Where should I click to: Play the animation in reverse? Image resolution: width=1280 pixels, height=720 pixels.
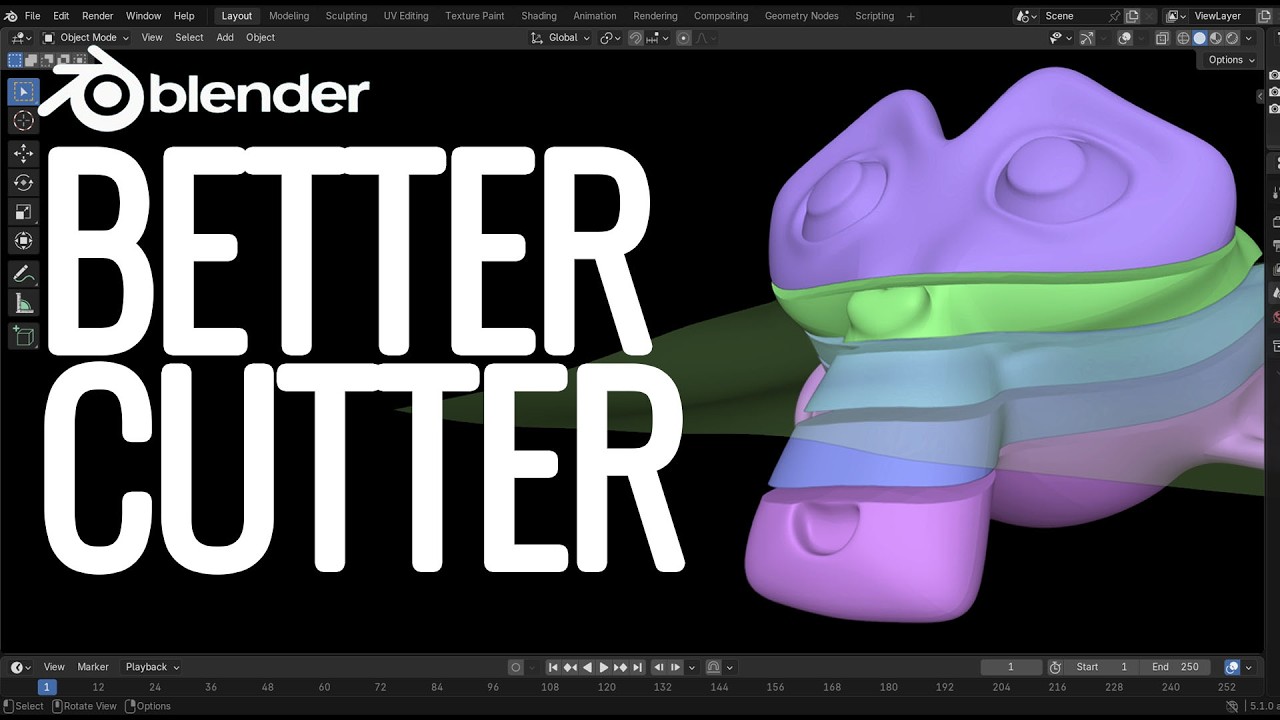pyautogui.click(x=587, y=667)
